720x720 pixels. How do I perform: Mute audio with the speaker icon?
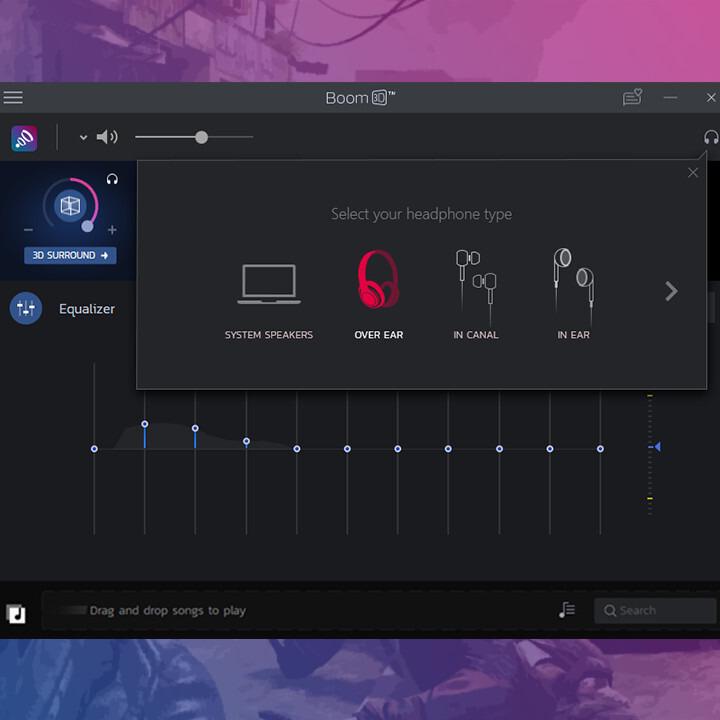click(x=107, y=137)
